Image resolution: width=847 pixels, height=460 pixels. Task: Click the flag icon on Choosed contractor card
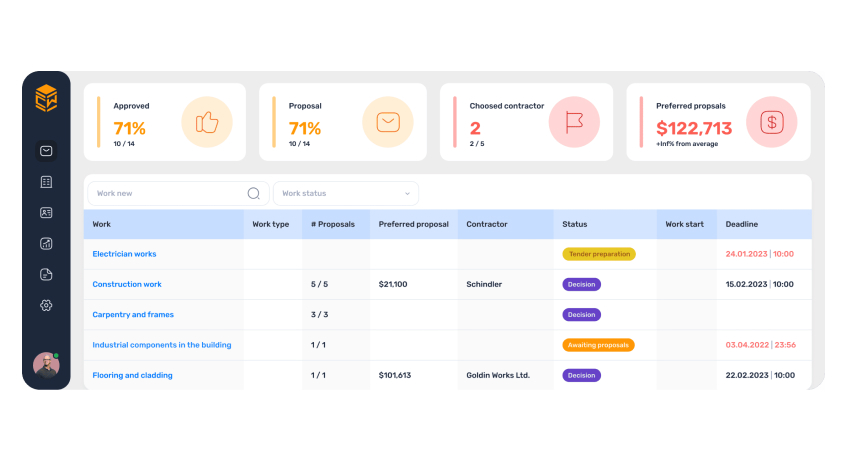pyautogui.click(x=574, y=122)
